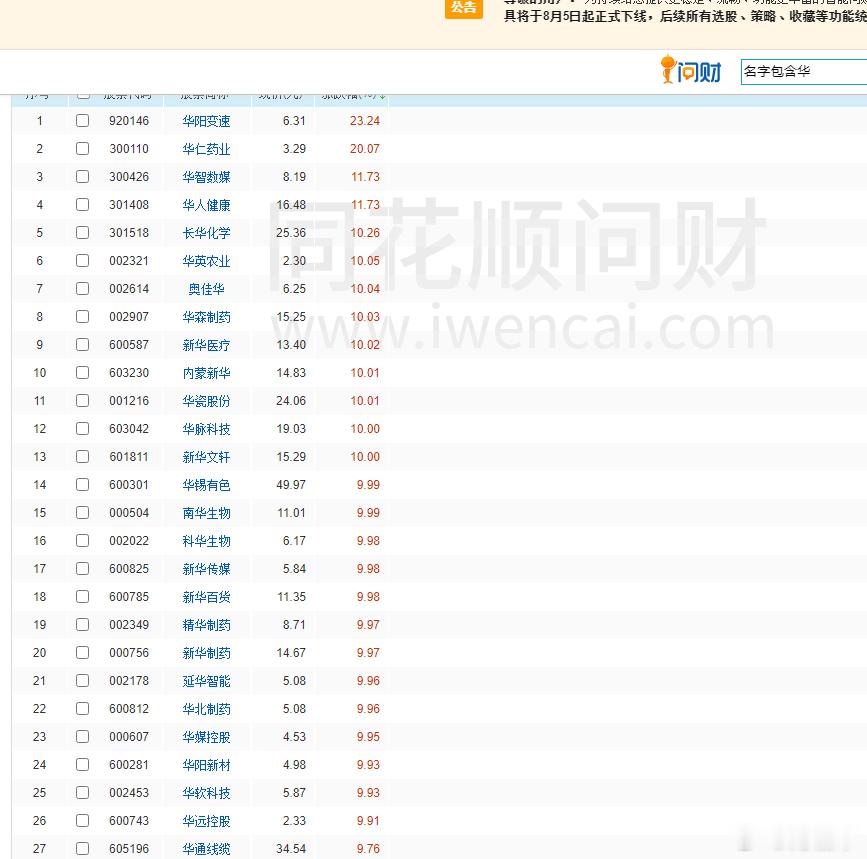The image size is (867, 859).
Task: Open stock link 新华医疗
Action: click(206, 345)
